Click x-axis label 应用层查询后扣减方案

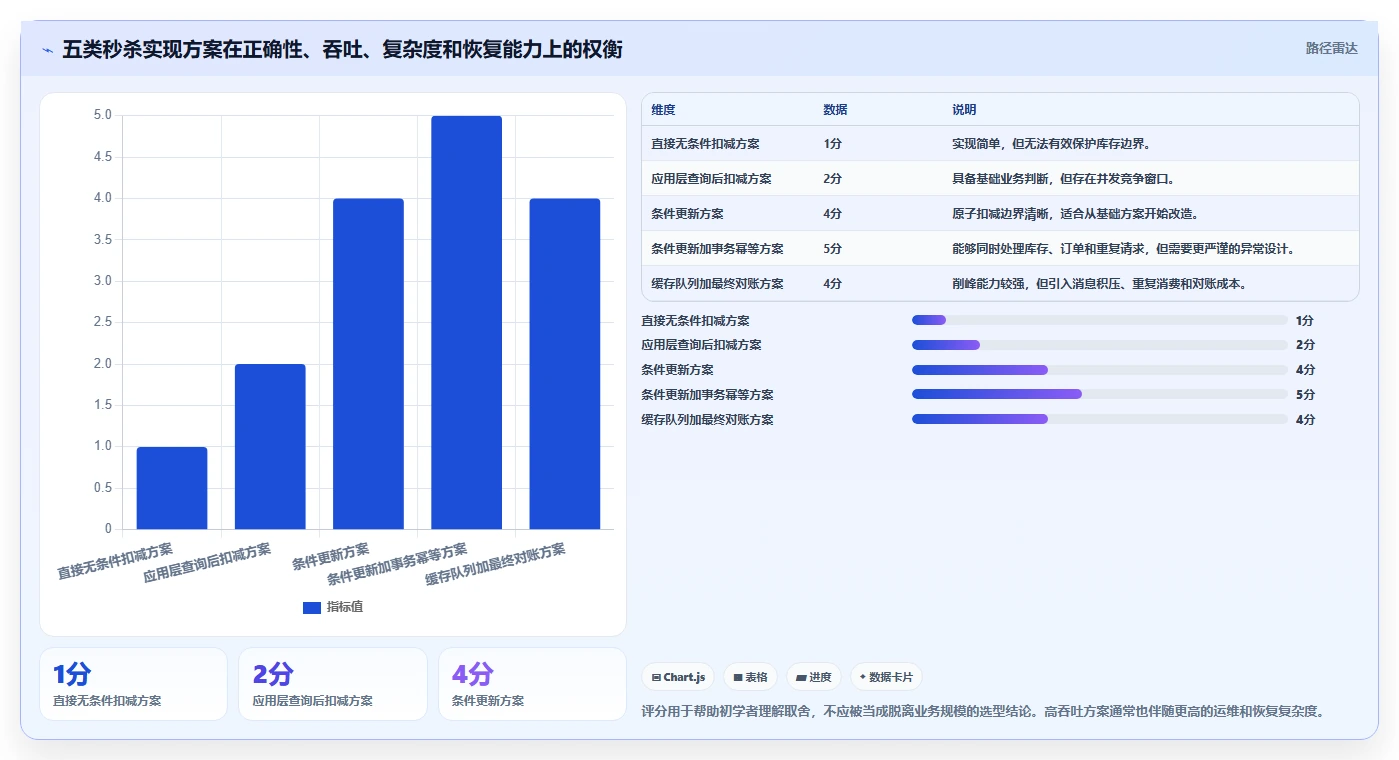208,563
